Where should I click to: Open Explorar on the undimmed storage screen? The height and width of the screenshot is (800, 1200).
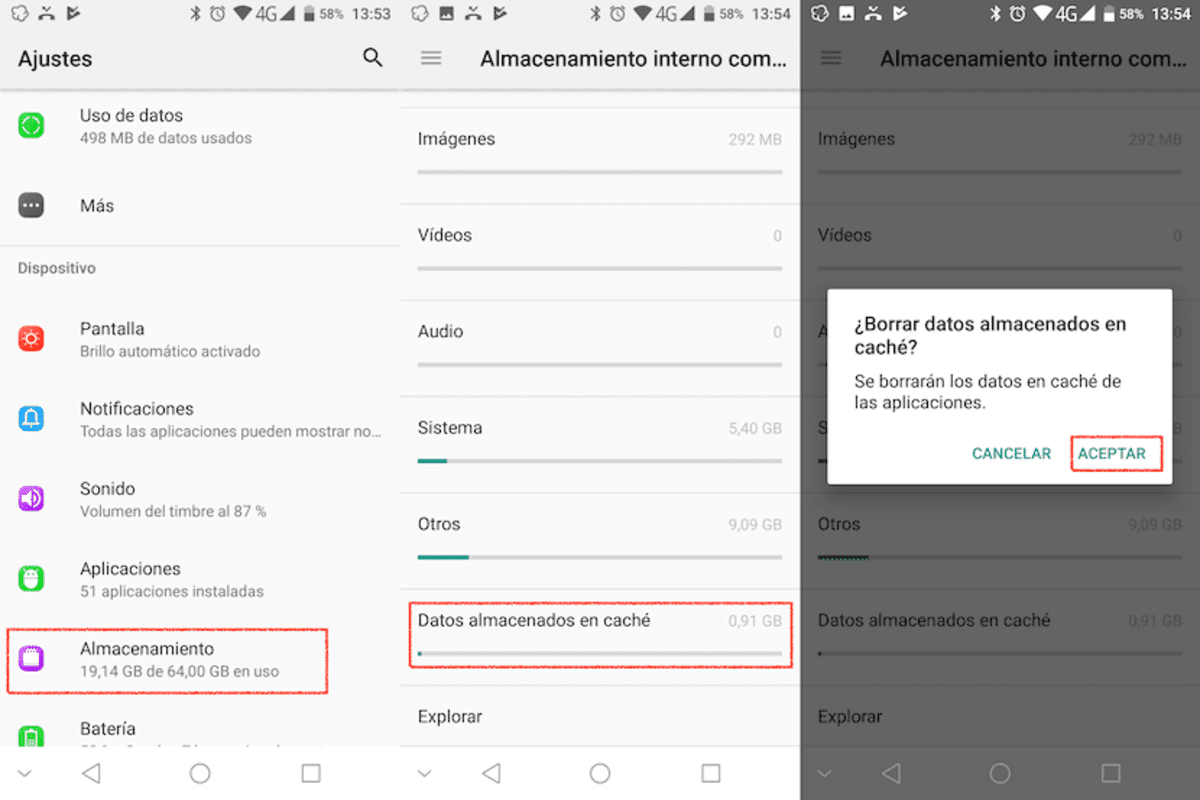[450, 716]
